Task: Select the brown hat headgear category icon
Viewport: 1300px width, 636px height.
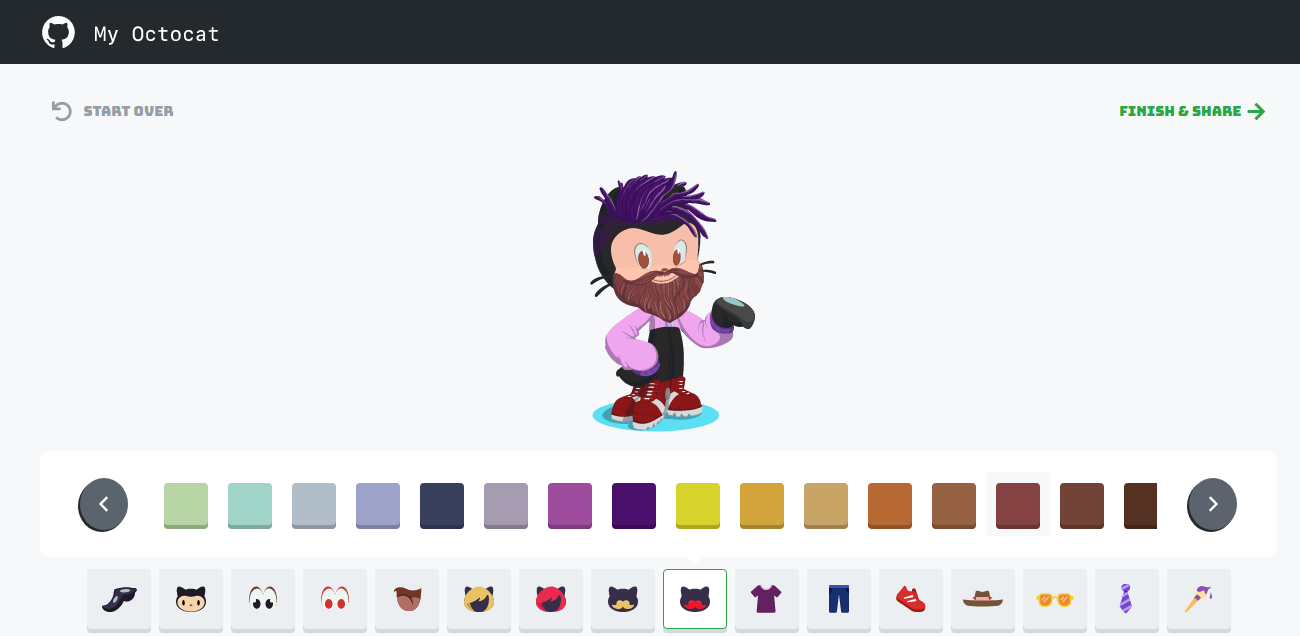Action: pyautogui.click(x=983, y=599)
